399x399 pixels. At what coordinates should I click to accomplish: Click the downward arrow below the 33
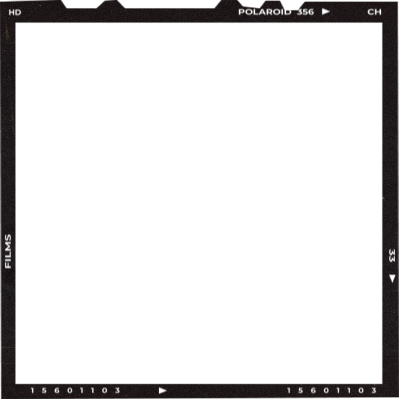coord(392,278)
